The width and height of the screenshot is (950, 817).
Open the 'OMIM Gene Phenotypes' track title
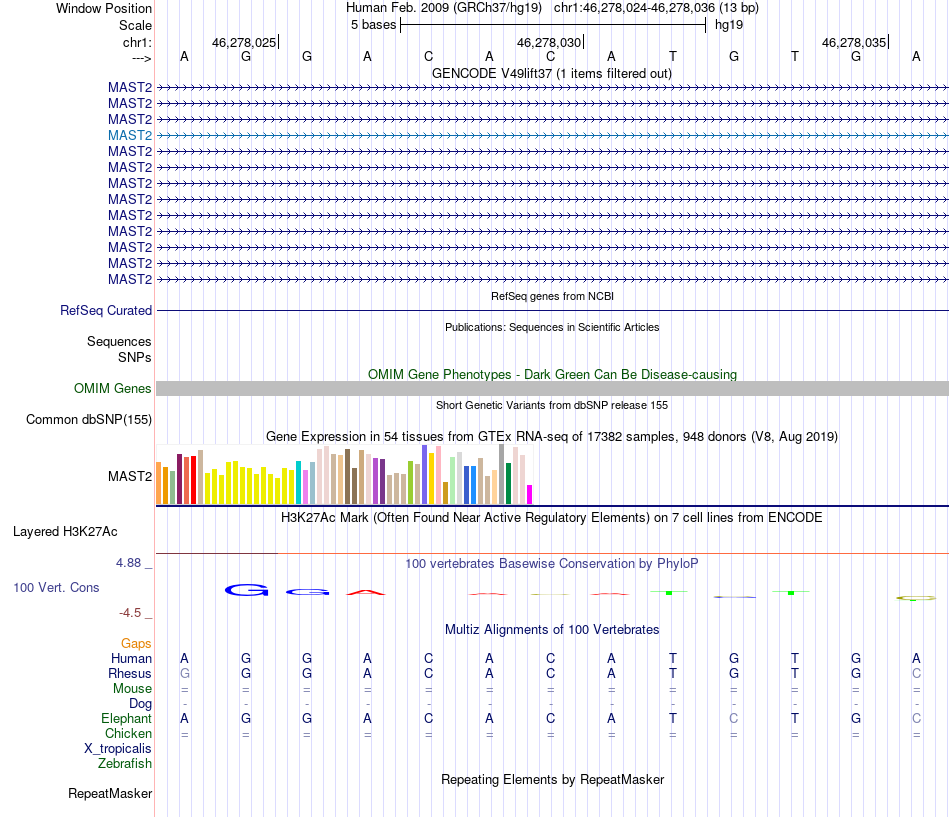[x=552, y=375]
